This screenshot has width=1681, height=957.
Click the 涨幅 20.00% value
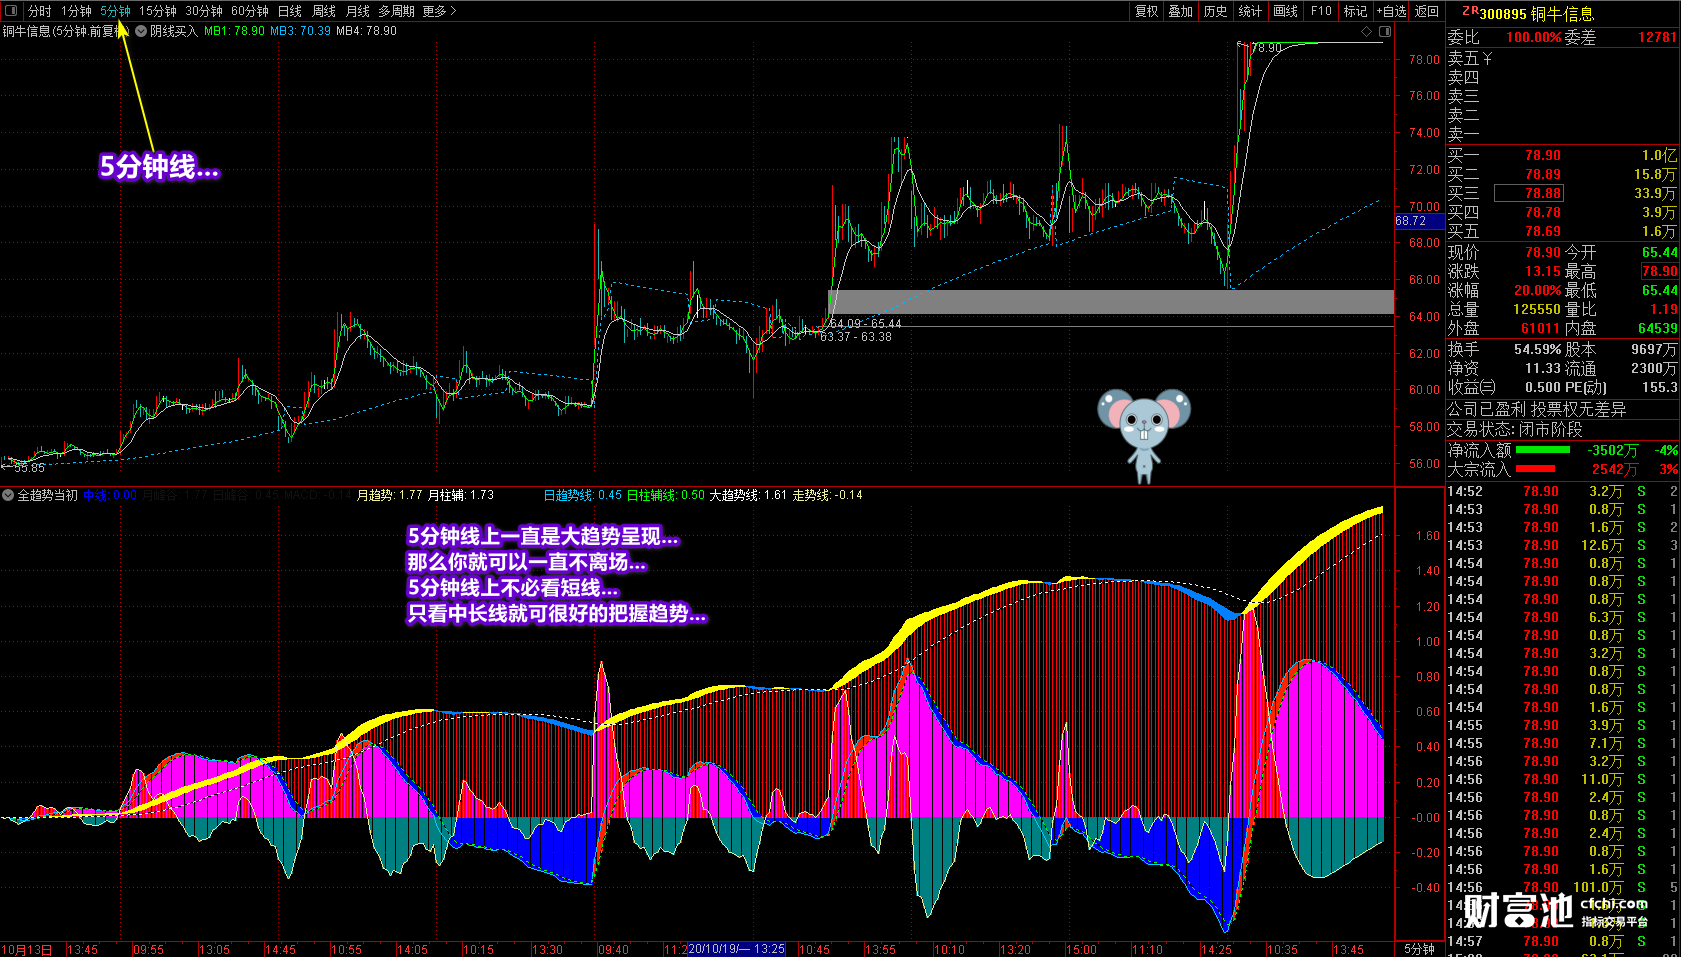tap(1537, 290)
